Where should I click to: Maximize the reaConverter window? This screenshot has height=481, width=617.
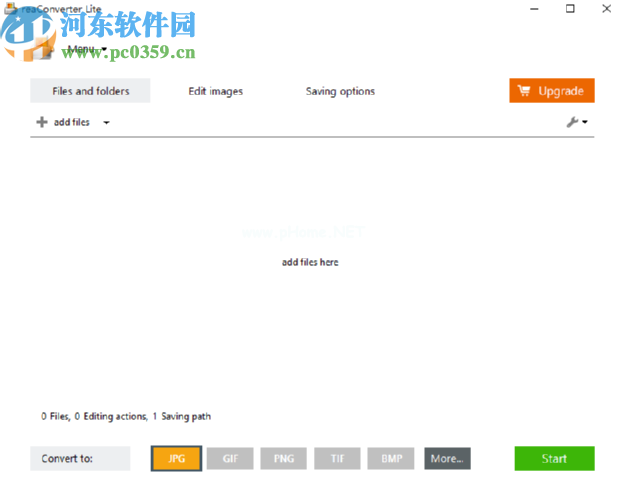(570, 9)
